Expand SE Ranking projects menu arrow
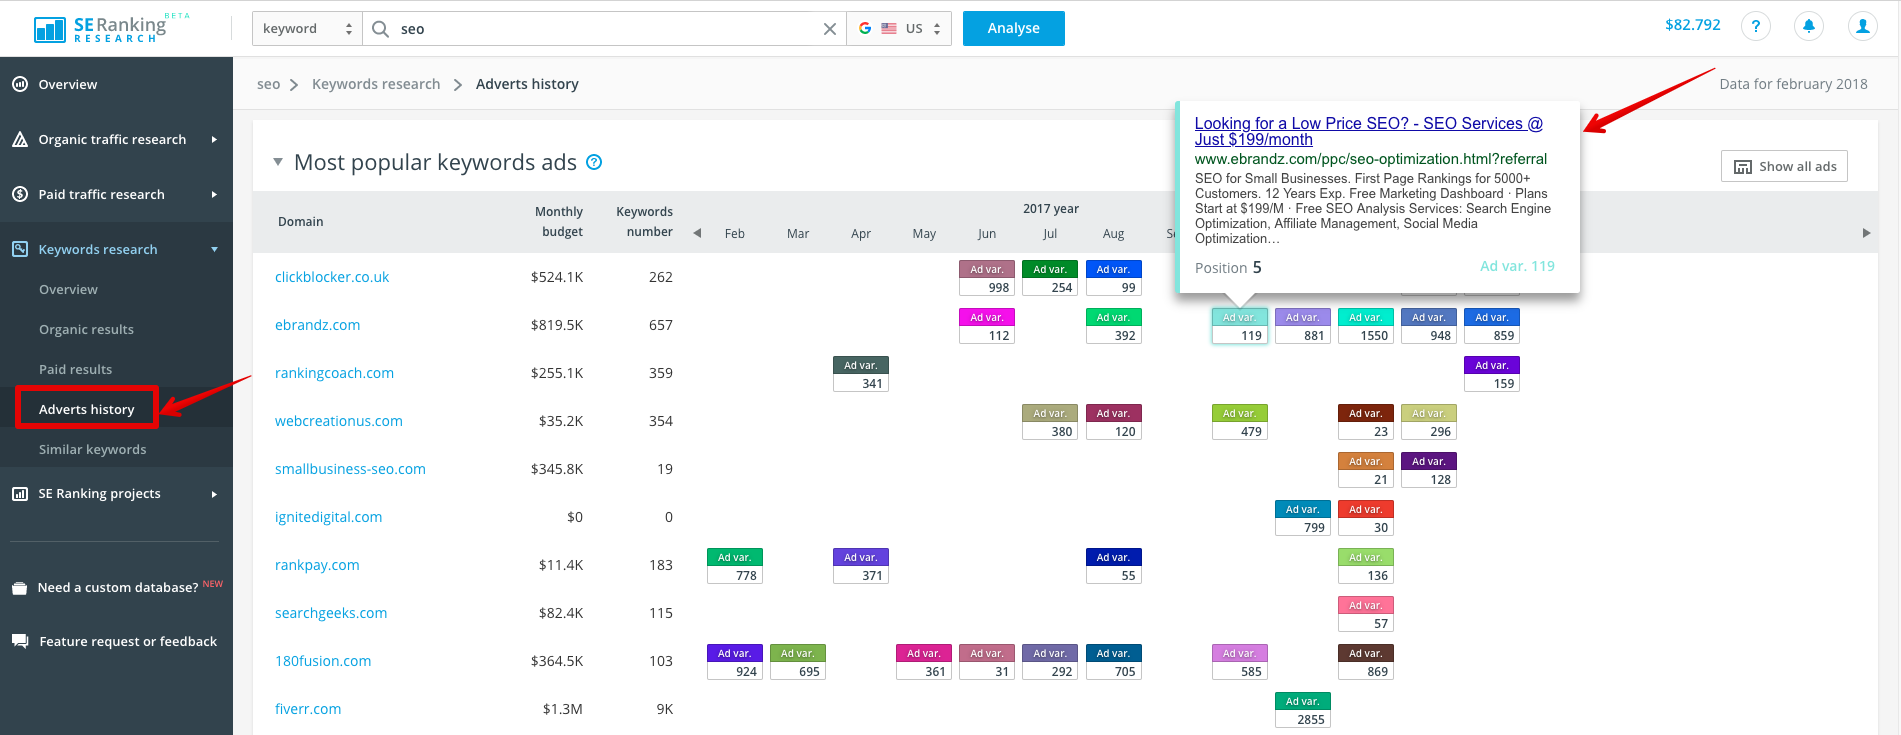 pos(214,493)
